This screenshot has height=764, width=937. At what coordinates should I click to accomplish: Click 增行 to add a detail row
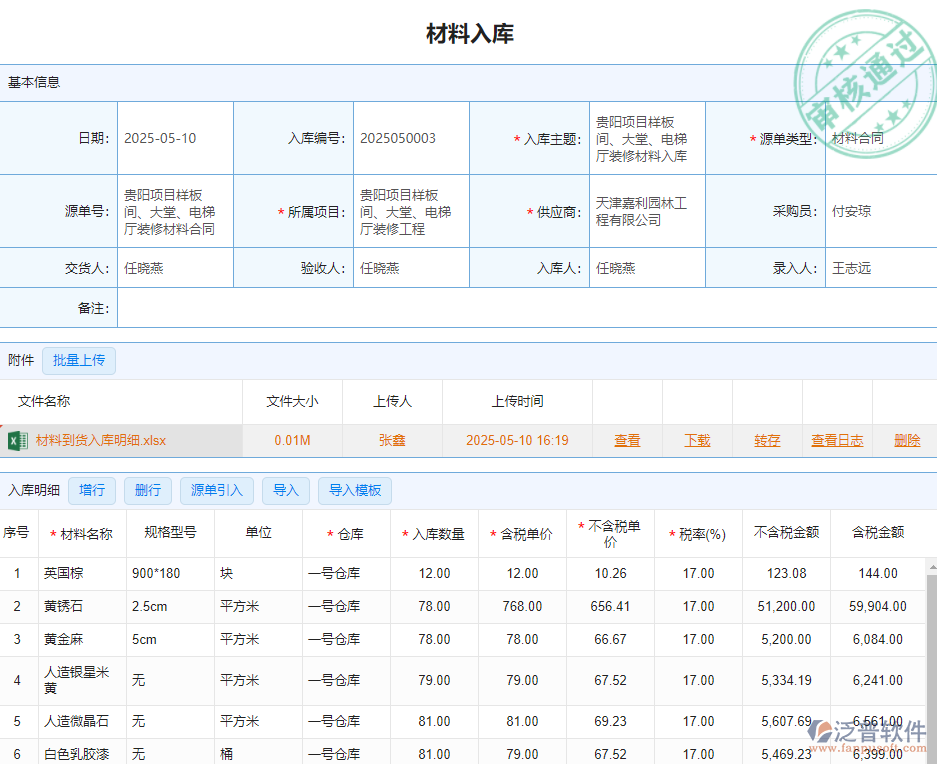tap(92, 490)
